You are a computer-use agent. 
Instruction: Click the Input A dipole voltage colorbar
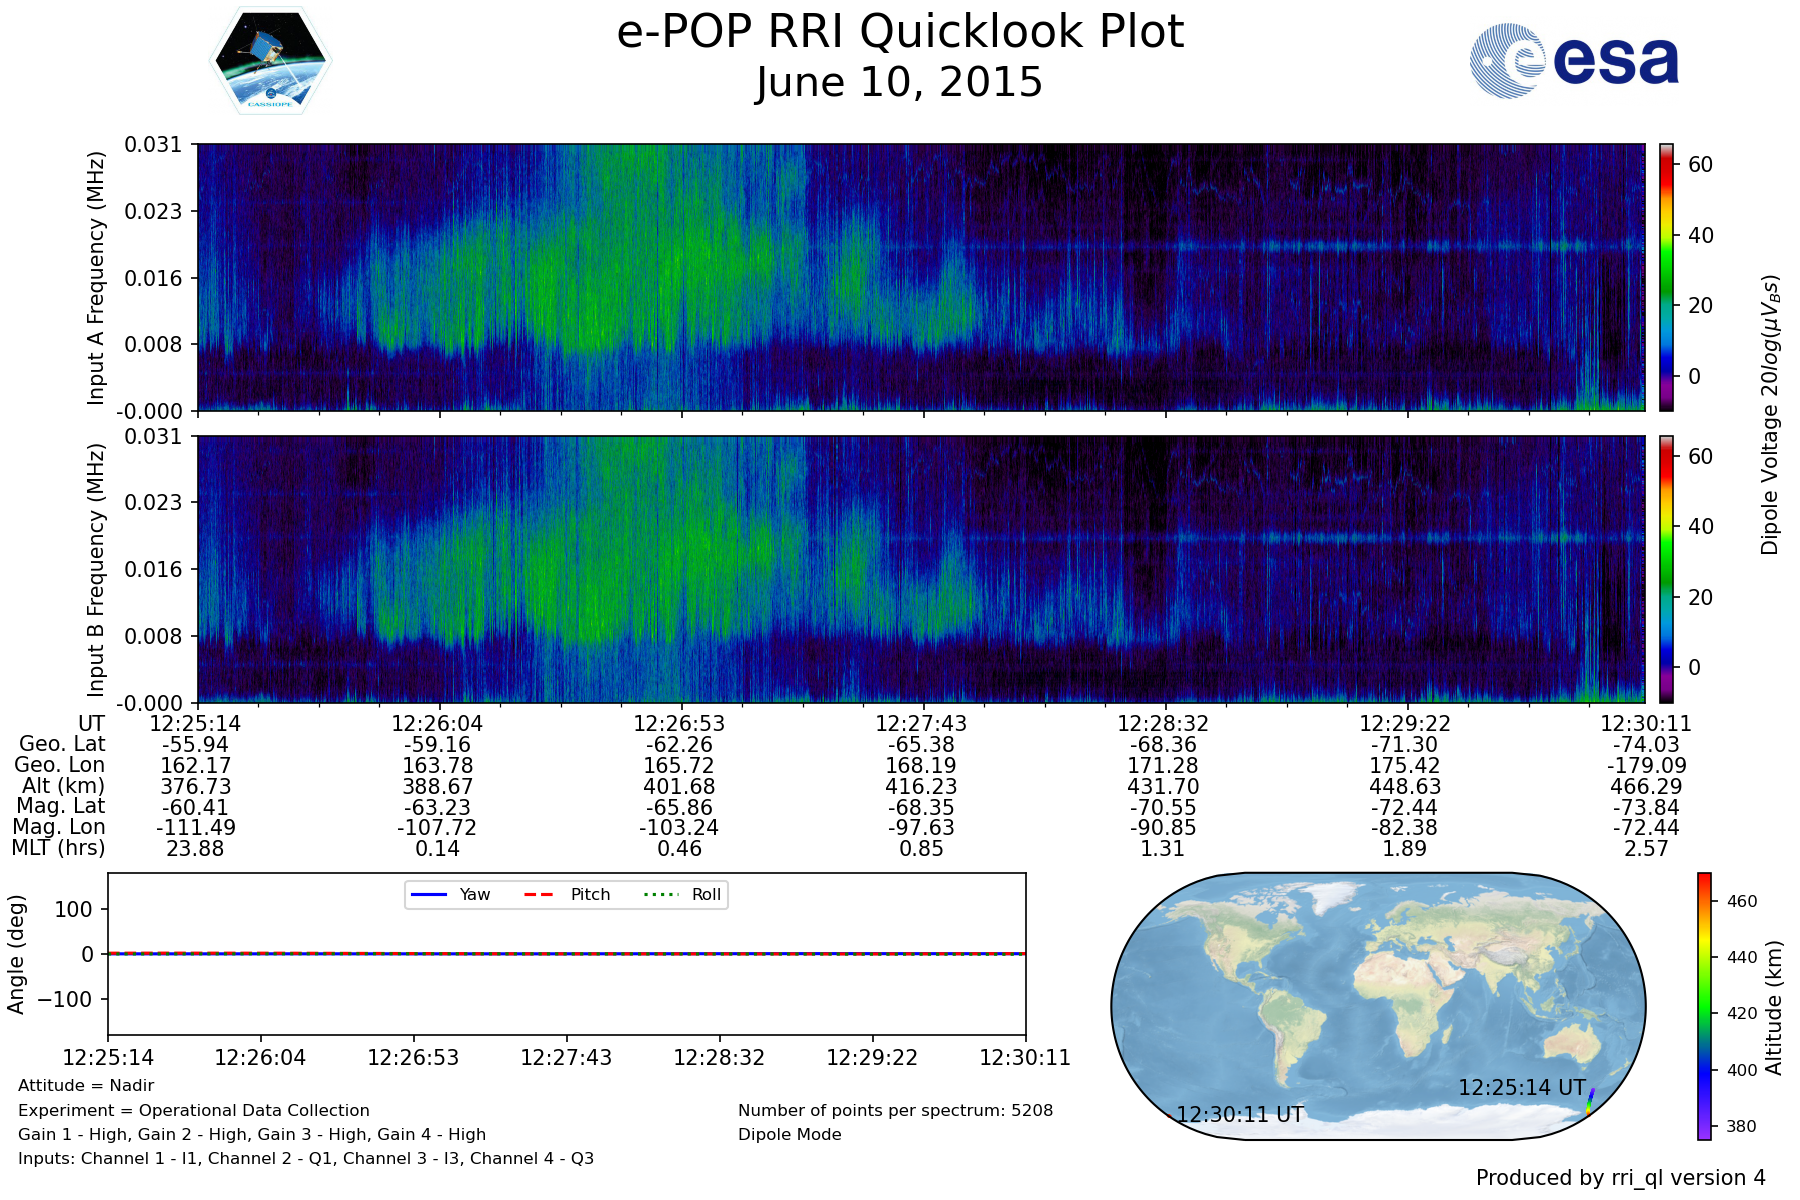(x=1666, y=277)
